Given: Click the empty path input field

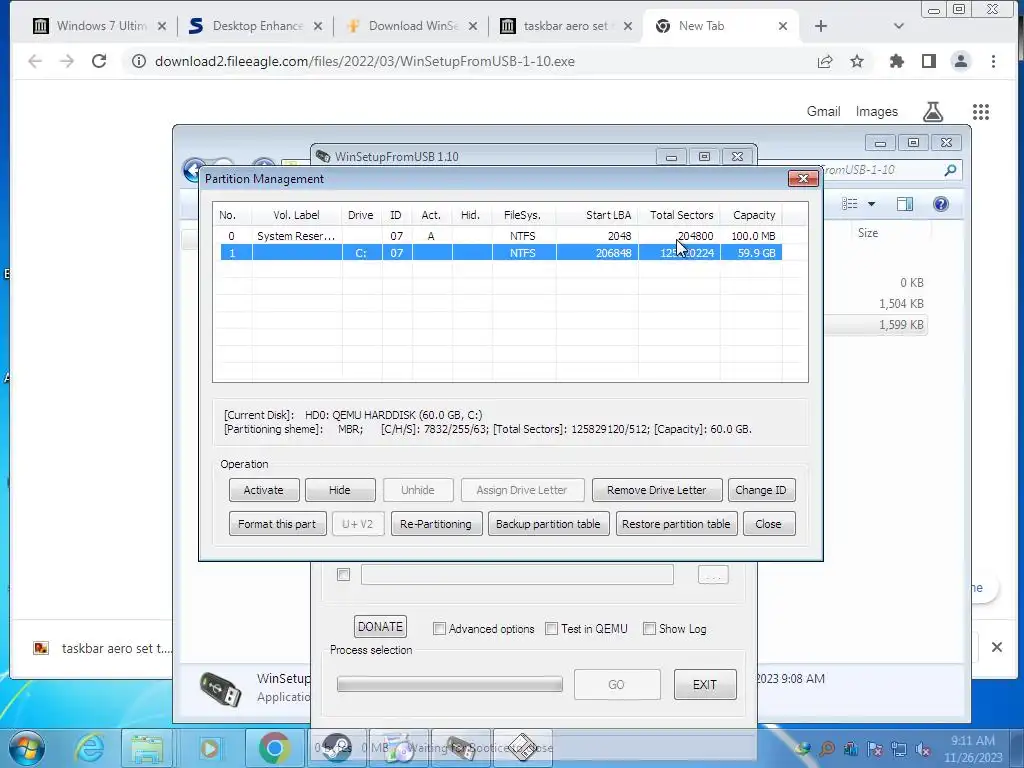Looking at the screenshot, I should coord(517,575).
